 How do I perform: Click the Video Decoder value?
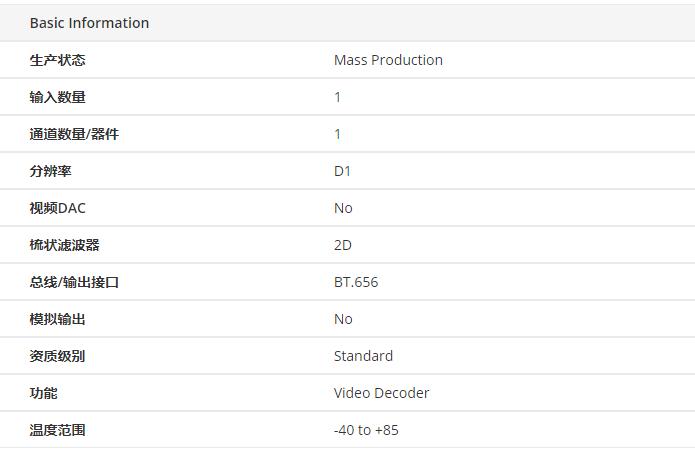(381, 393)
